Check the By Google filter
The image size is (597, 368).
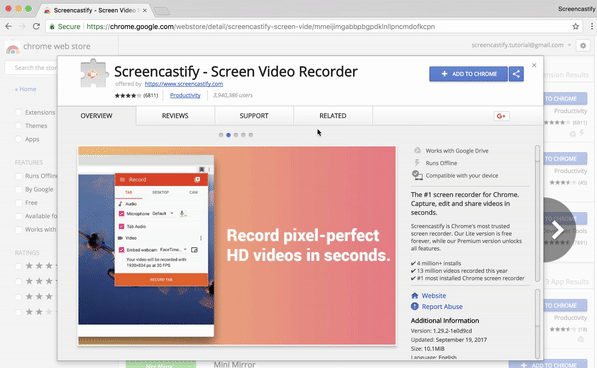tap(18, 189)
